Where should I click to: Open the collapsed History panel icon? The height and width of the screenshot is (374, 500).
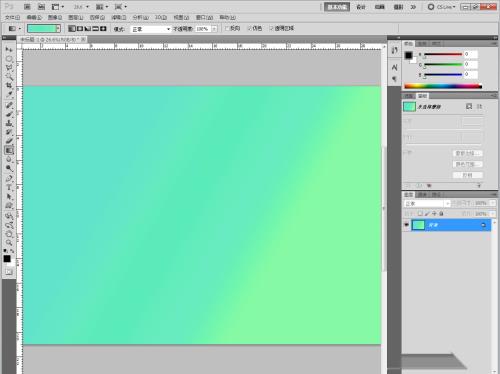(x=395, y=50)
